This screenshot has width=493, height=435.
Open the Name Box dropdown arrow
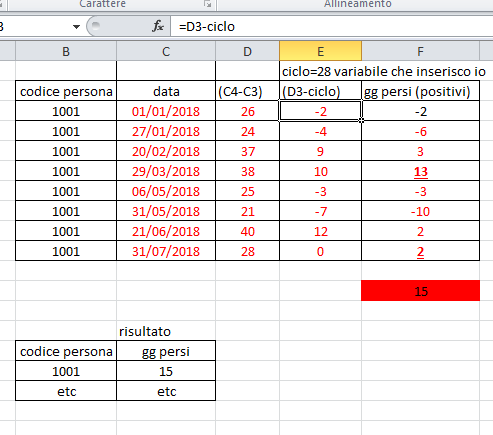pos(76,27)
